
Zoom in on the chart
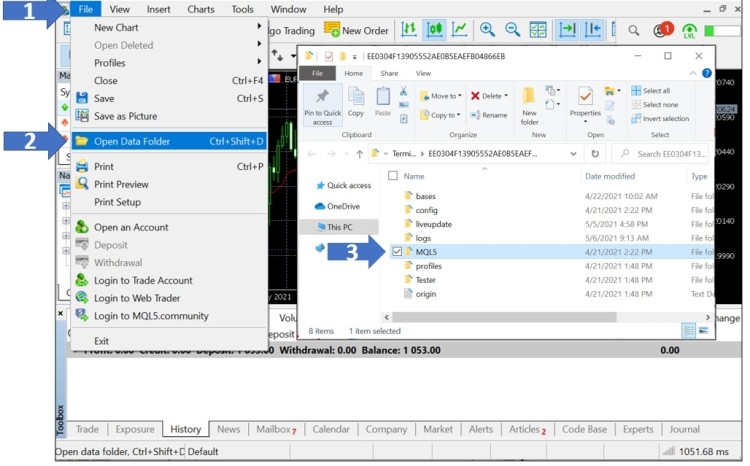coord(487,30)
